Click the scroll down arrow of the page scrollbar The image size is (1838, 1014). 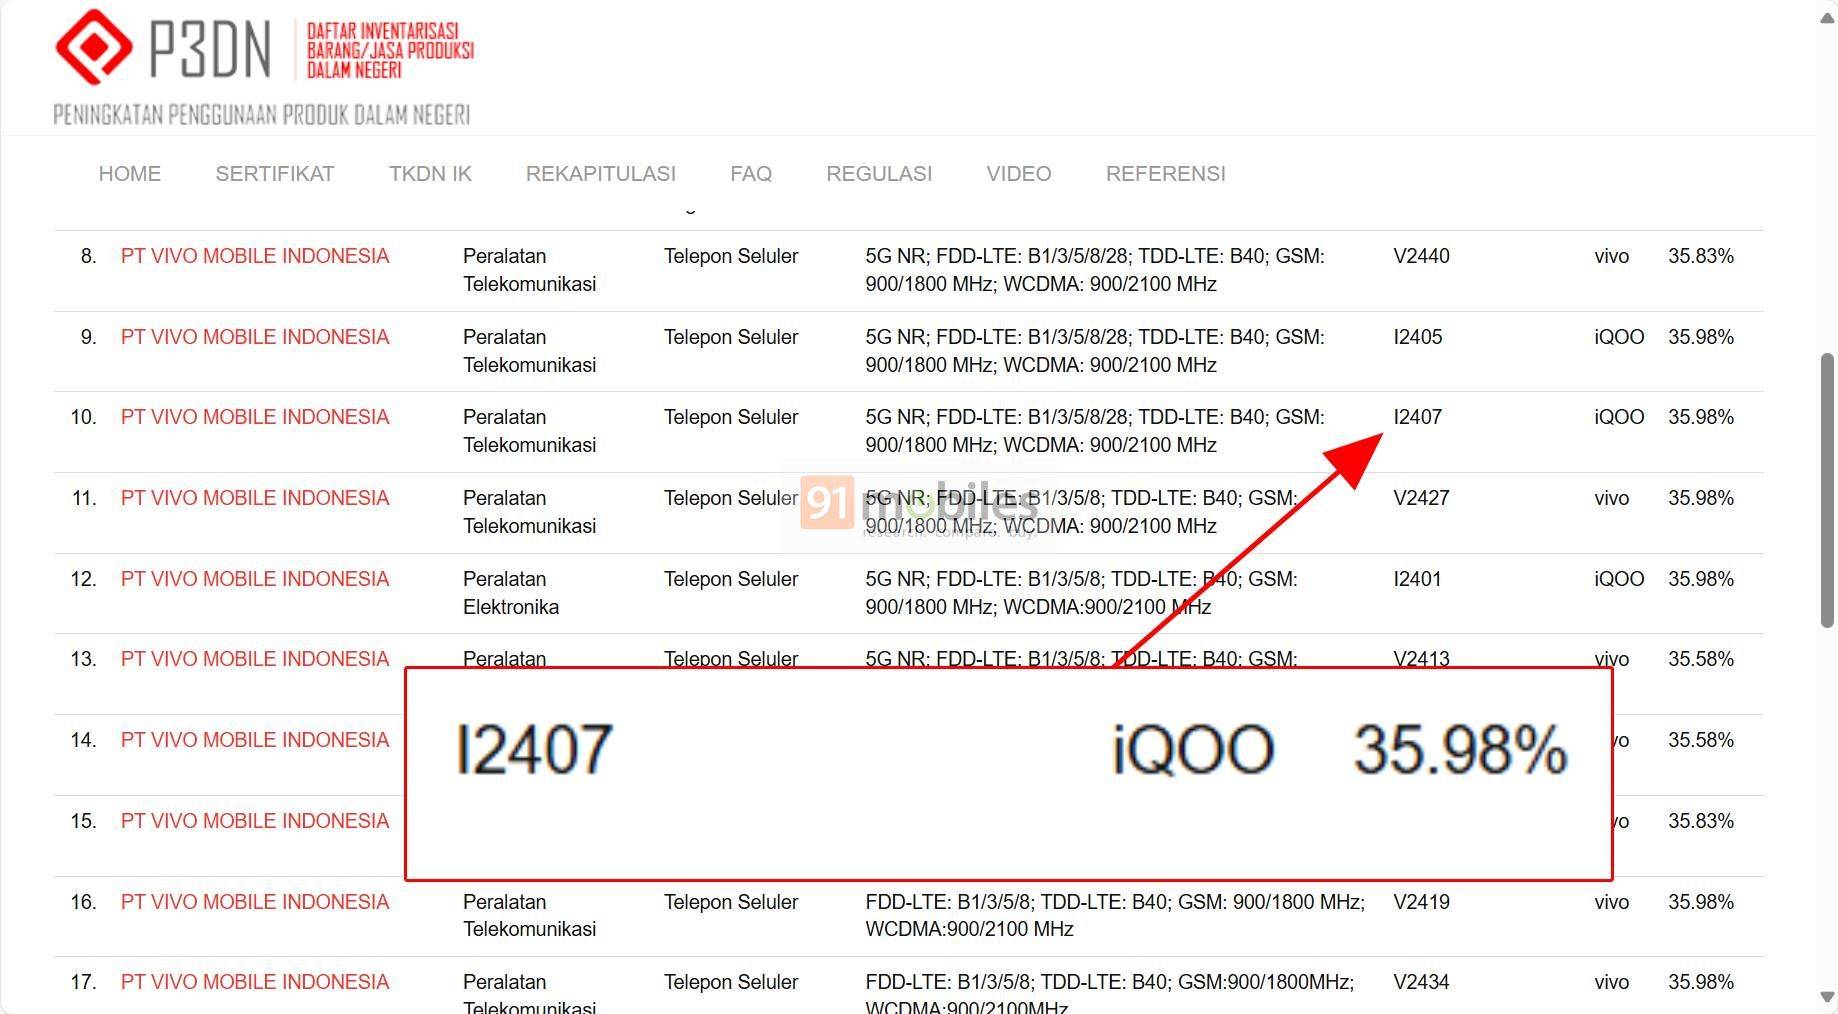tap(1827, 997)
